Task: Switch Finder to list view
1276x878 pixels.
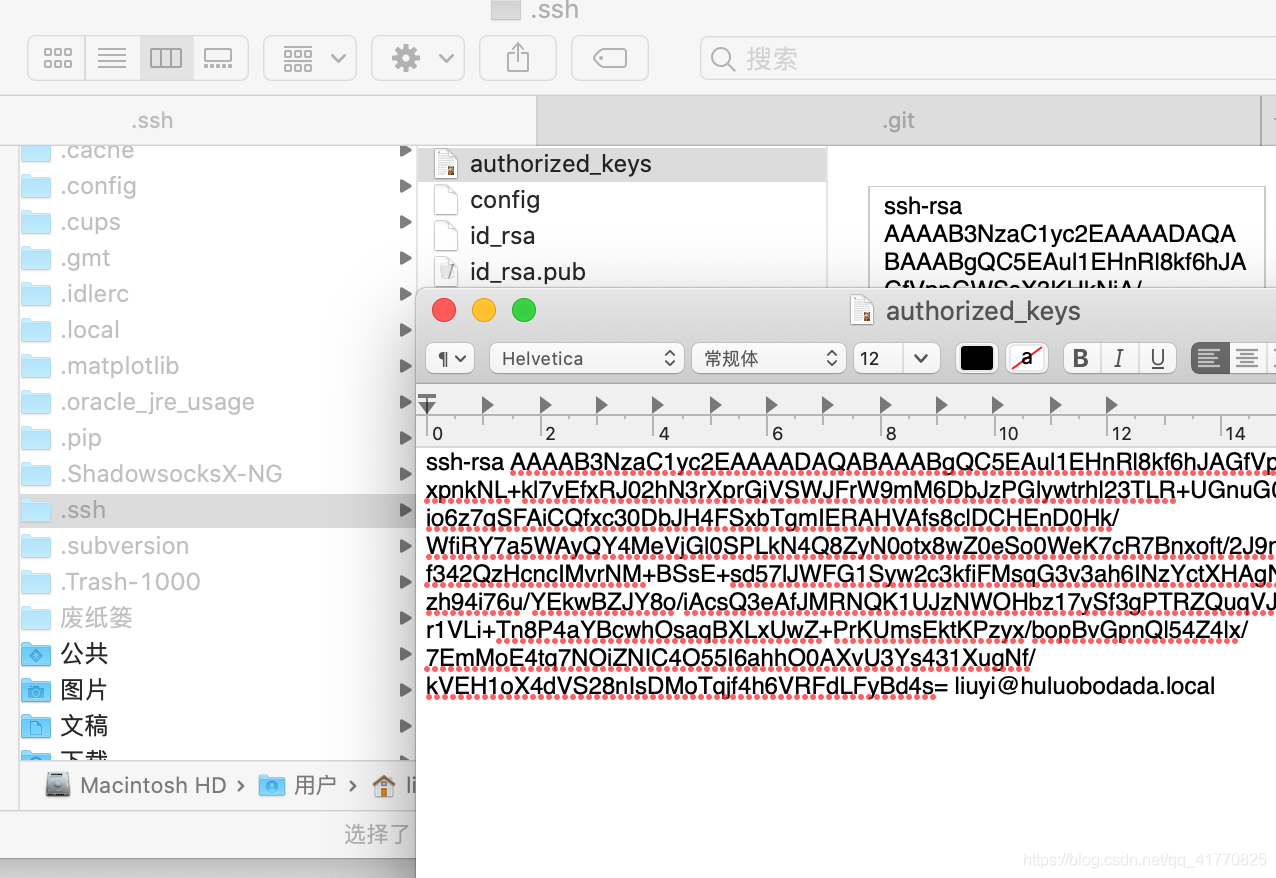Action: (x=112, y=58)
